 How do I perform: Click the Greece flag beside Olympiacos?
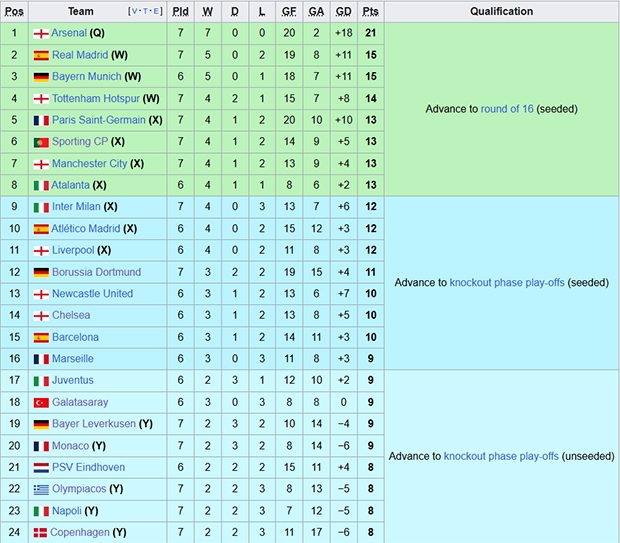[41, 489]
